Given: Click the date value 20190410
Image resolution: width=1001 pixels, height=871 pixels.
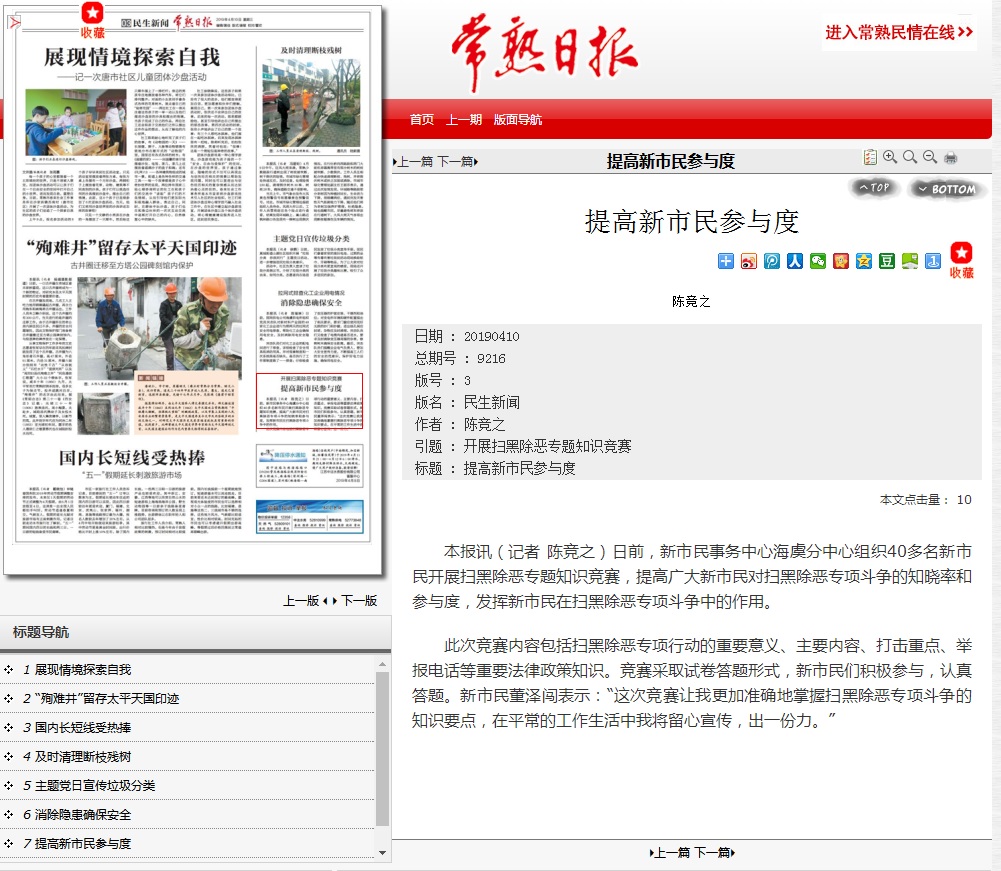Looking at the screenshot, I should click(492, 337).
